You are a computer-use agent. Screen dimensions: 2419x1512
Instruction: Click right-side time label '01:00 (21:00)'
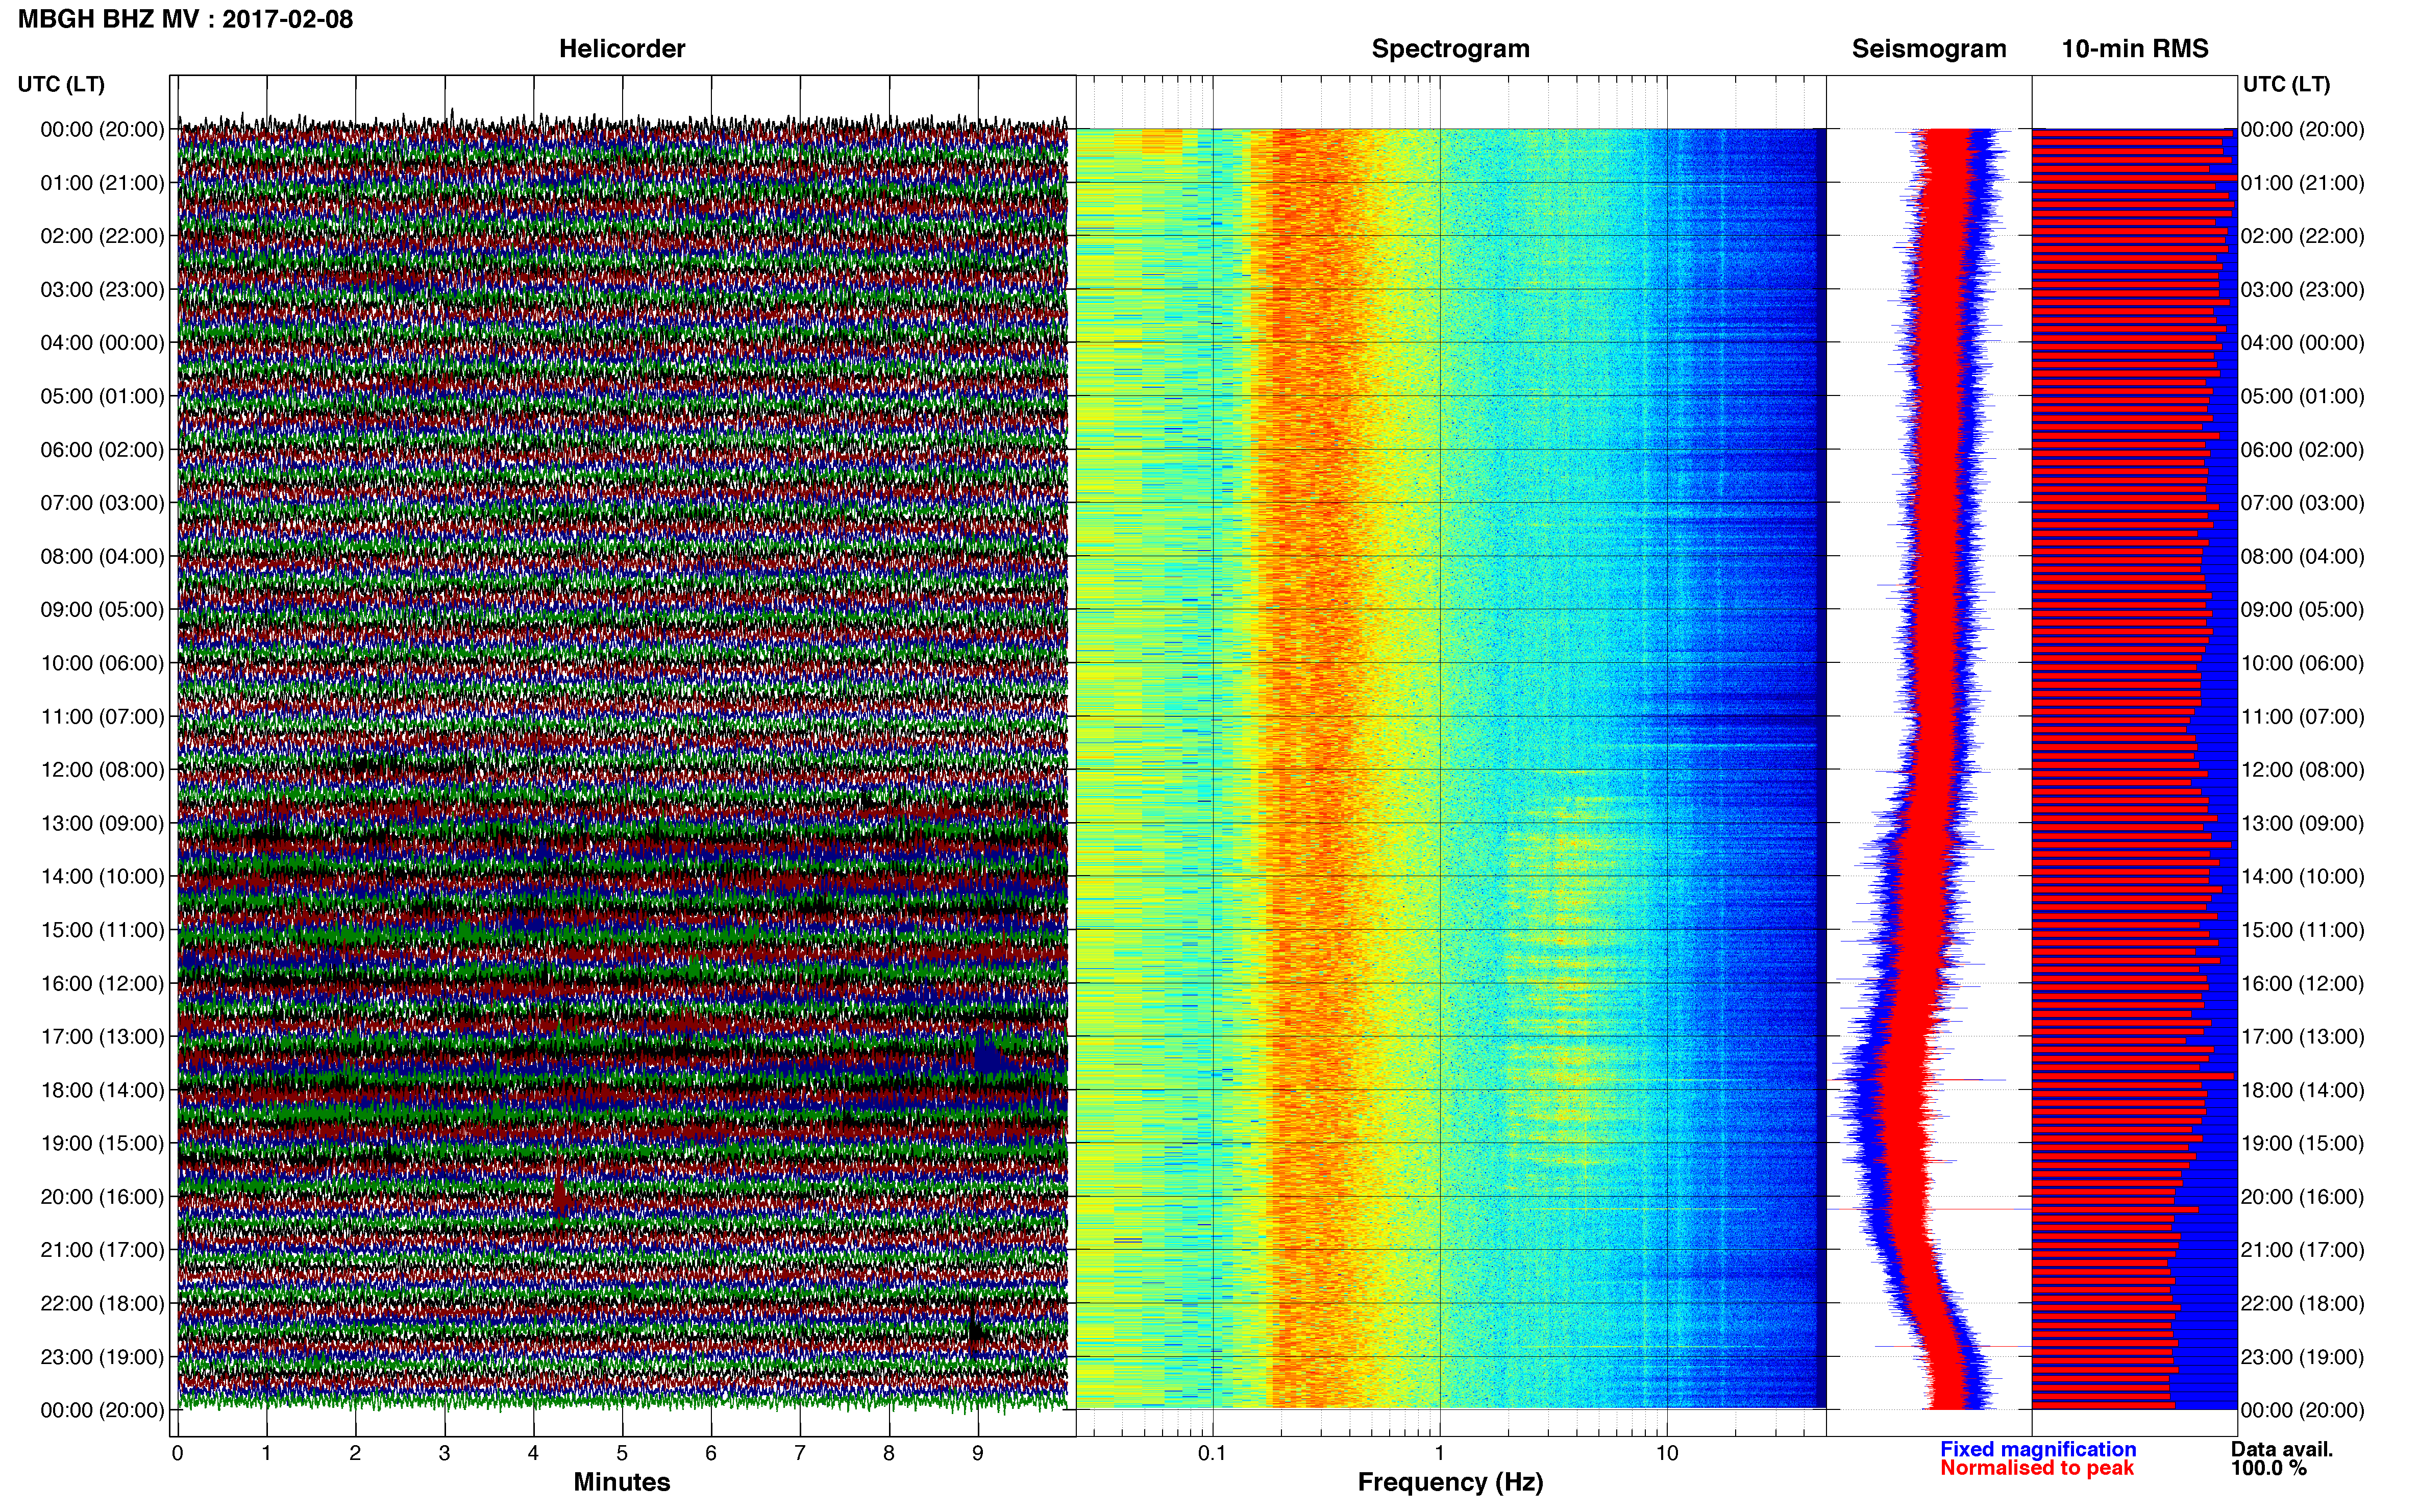click(2302, 183)
